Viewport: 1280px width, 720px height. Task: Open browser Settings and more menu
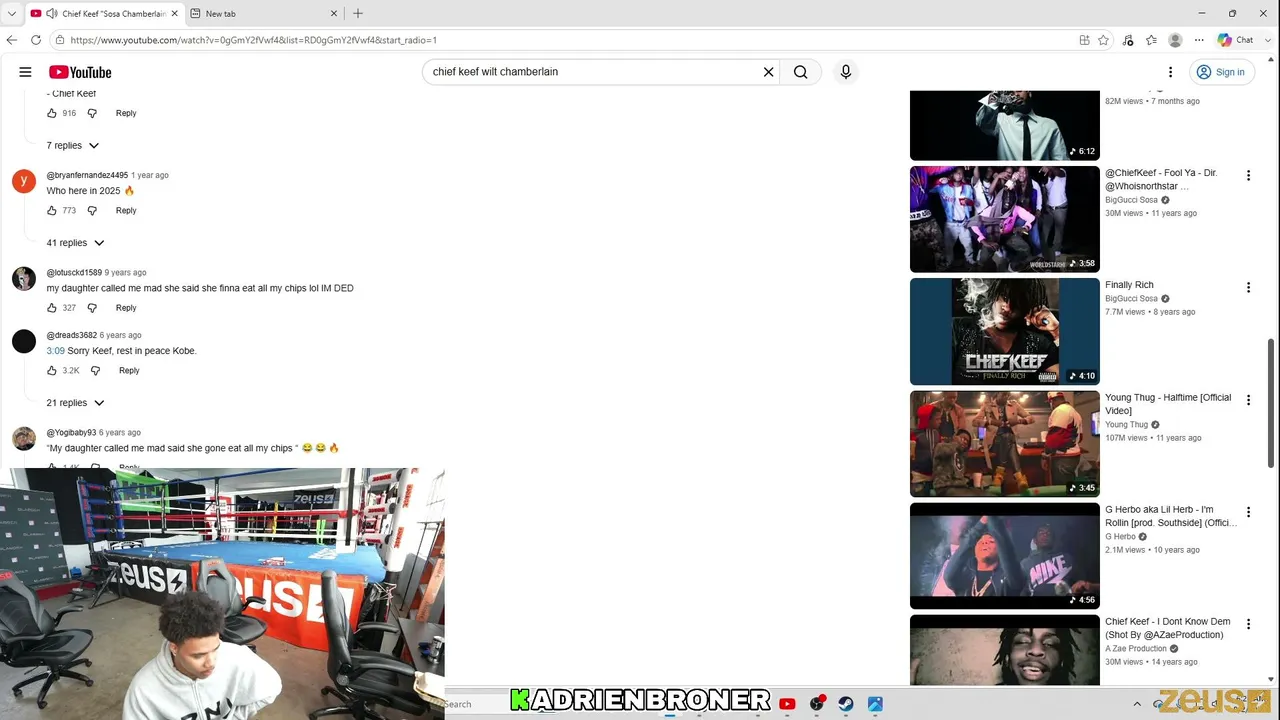click(1199, 40)
